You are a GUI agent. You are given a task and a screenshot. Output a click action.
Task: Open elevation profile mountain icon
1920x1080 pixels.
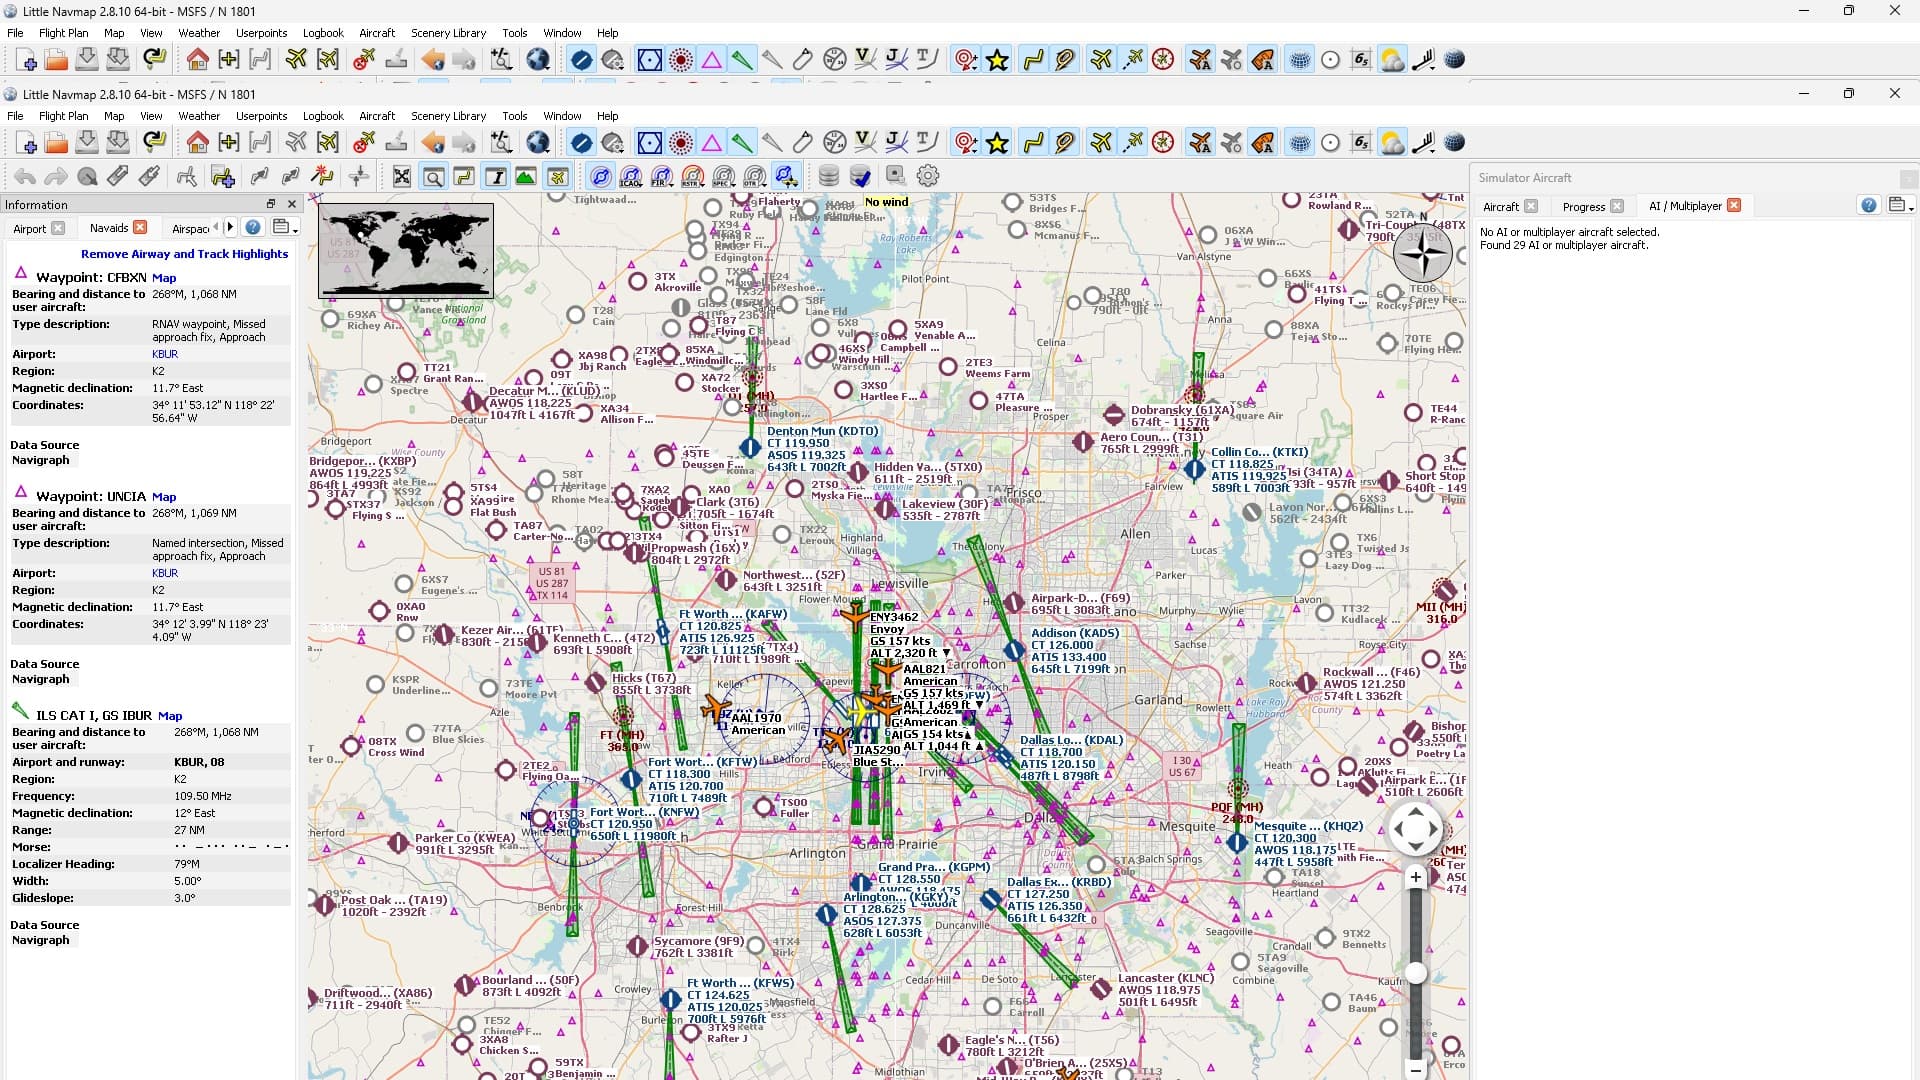tap(526, 177)
